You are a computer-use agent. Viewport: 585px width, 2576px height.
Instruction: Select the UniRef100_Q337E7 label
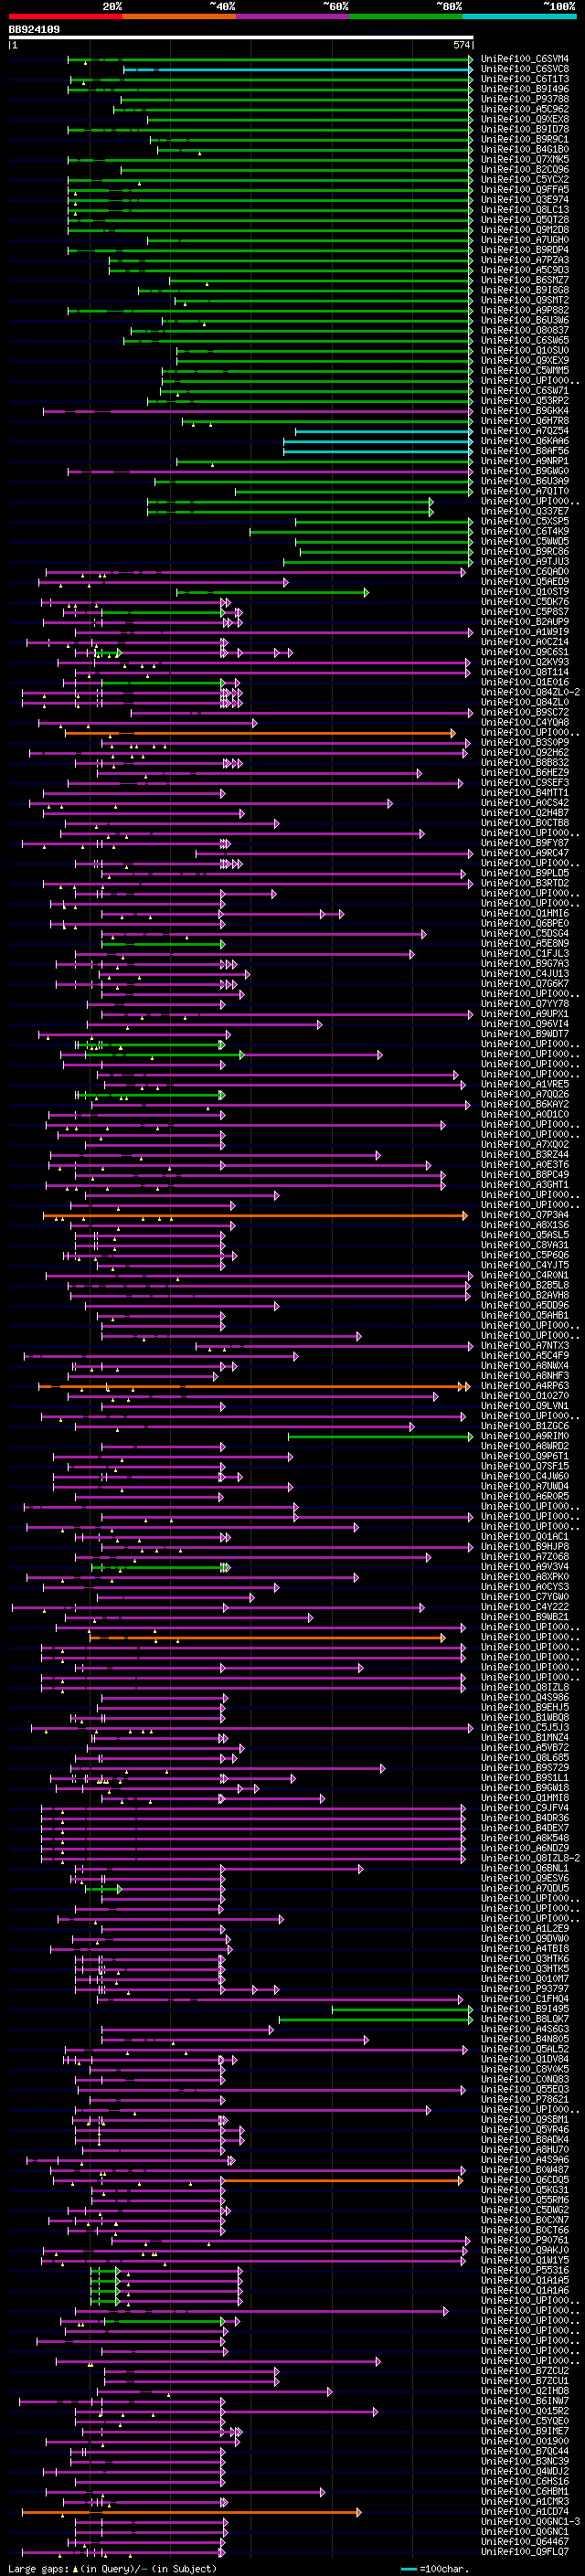pyautogui.click(x=525, y=511)
